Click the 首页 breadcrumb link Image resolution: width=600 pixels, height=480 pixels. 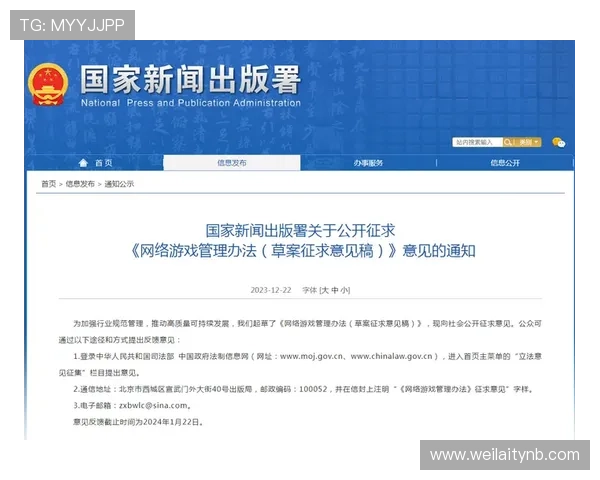(49, 184)
